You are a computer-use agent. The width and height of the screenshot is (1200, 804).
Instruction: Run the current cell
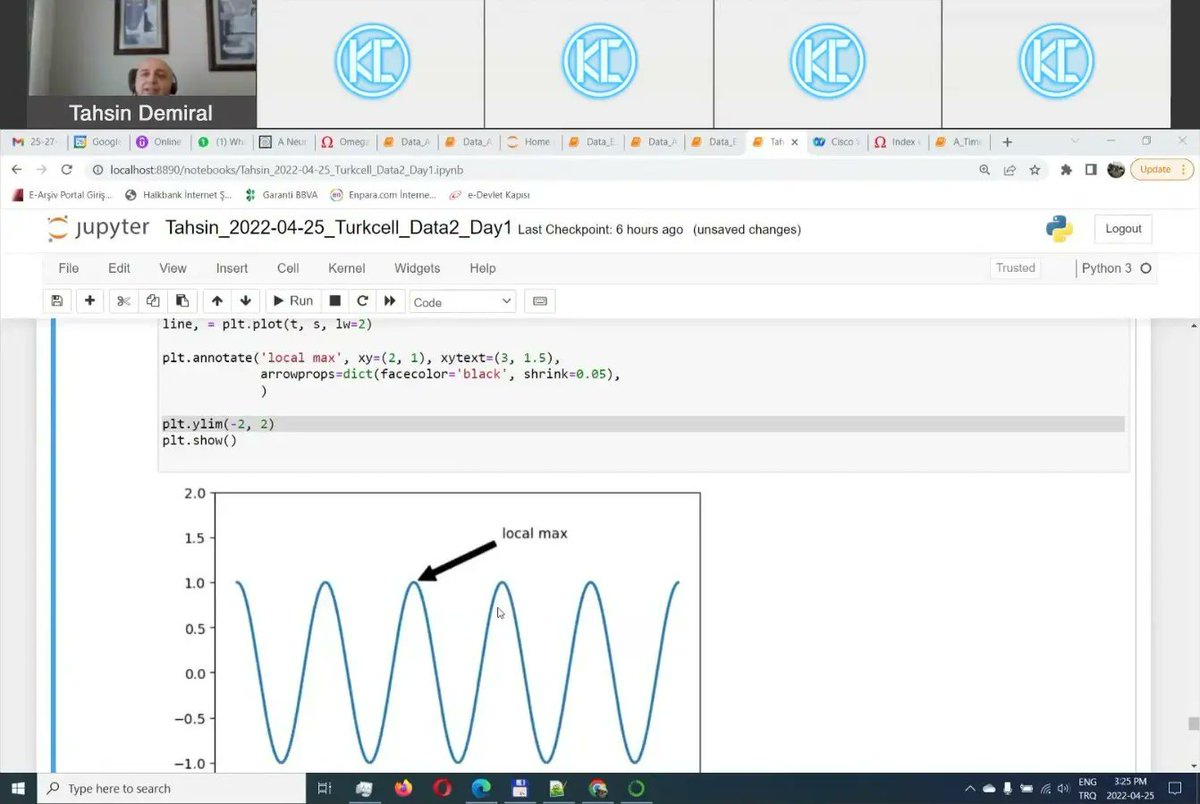291,301
